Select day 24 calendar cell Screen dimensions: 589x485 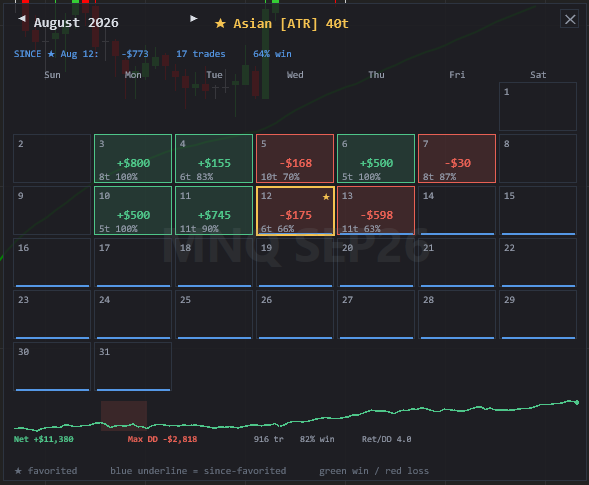coord(133,314)
